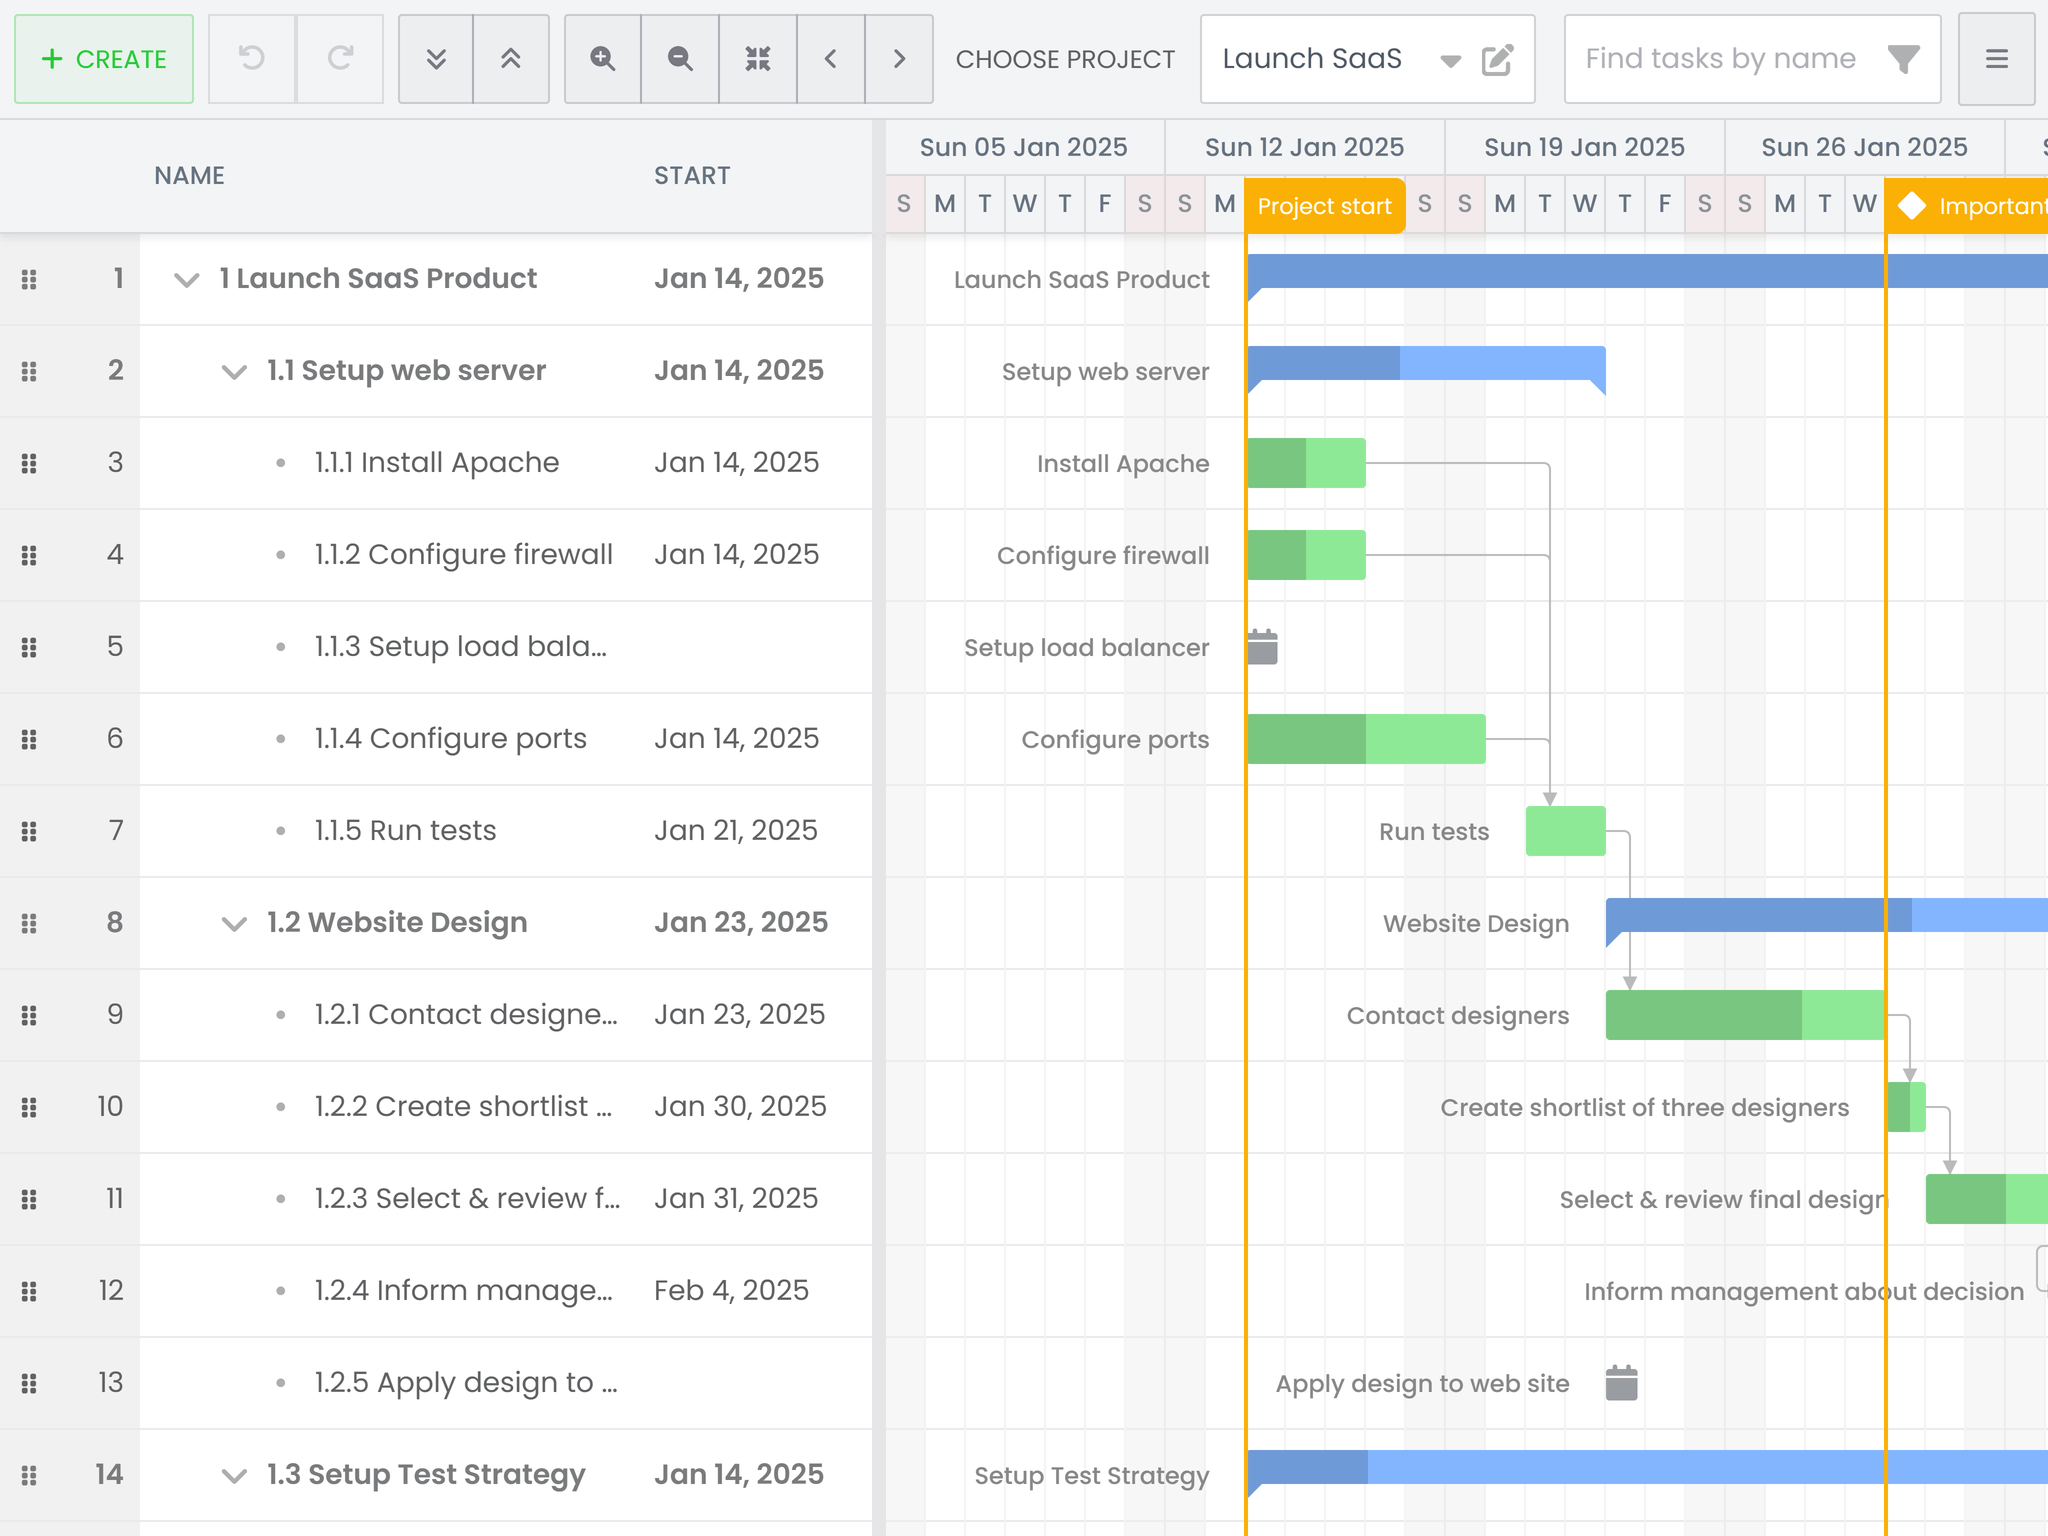Collapse the 1.2 Website Design group
This screenshot has height=1536, width=2048.
(234, 924)
